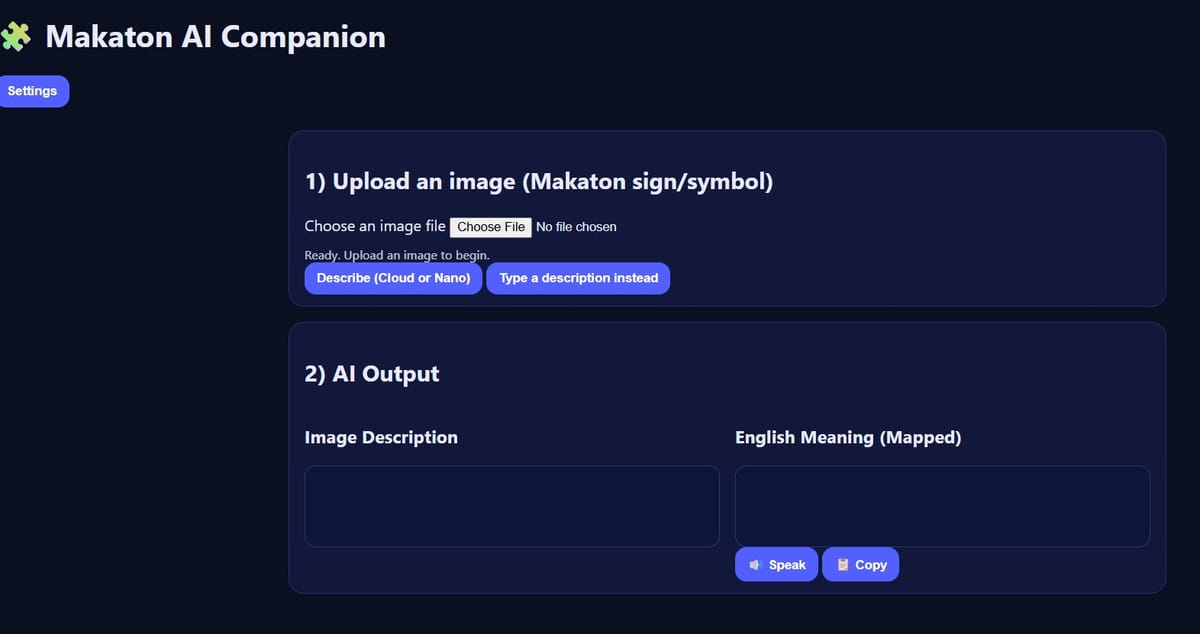
Task: Click the Choose an image file label
Action: click(x=375, y=226)
